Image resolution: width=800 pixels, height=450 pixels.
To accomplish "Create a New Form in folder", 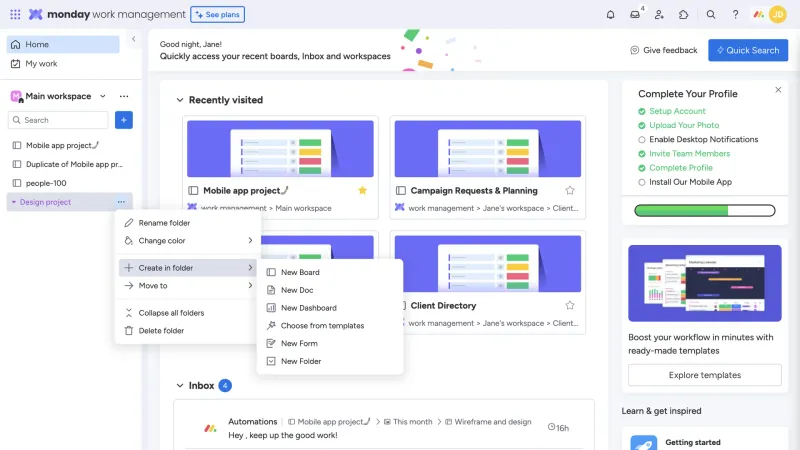I will pos(330,343).
